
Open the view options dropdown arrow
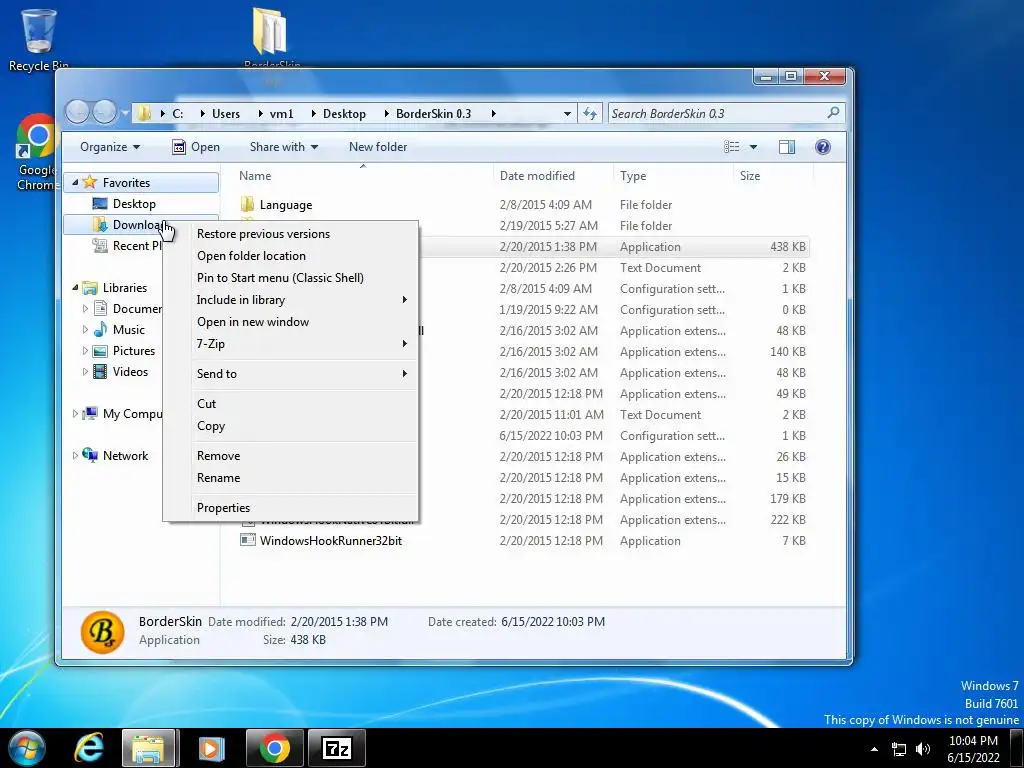(753, 147)
